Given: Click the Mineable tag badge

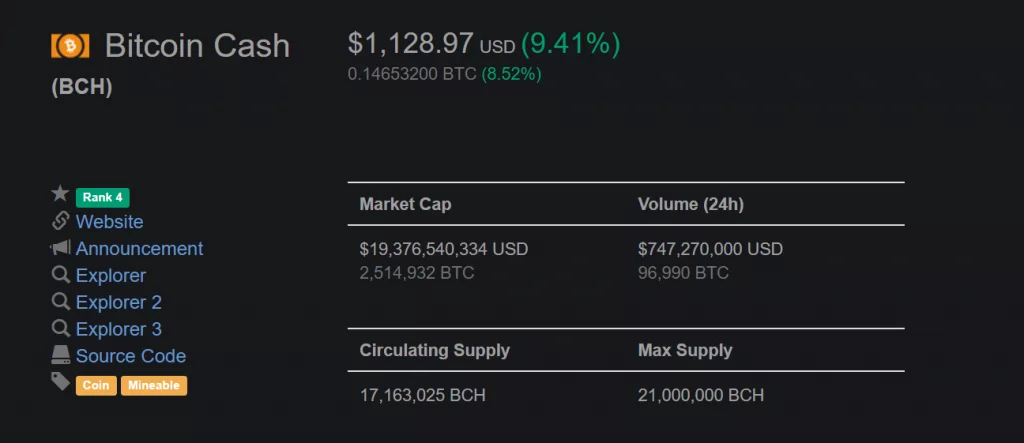Looking at the screenshot, I should (154, 386).
